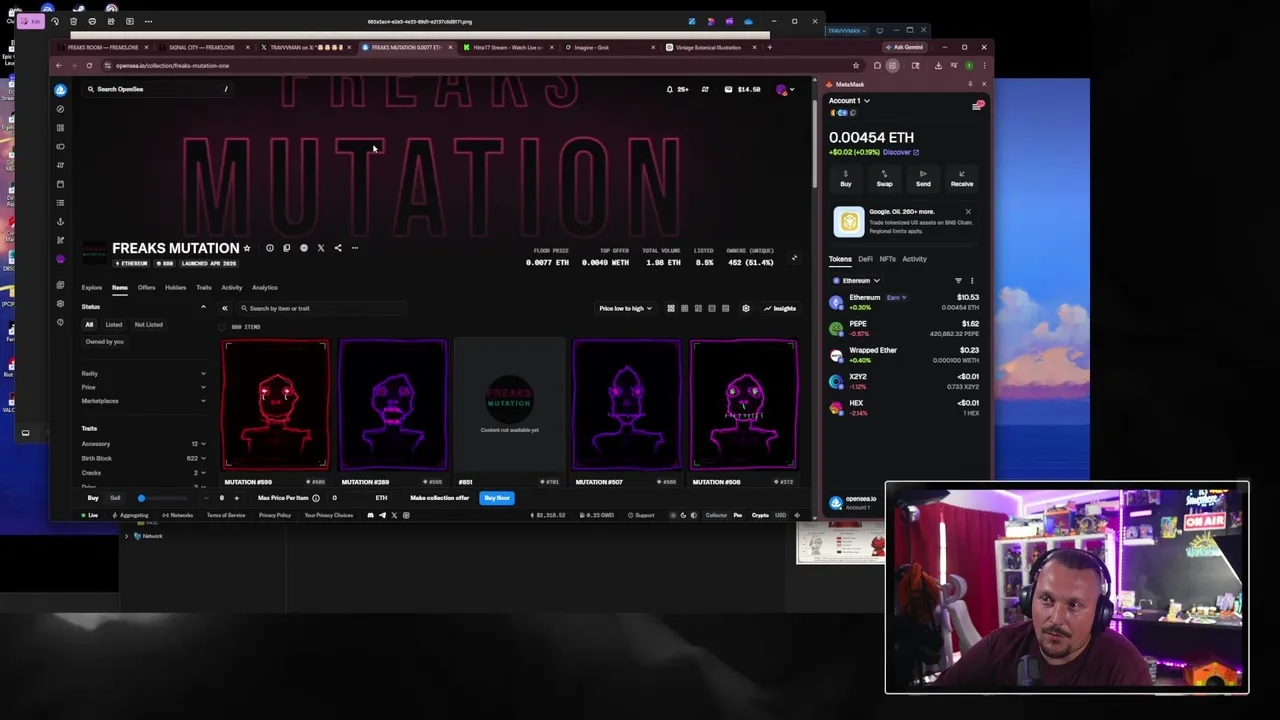Switch to the Hitta17 Stream browser tab
This screenshot has height=720, width=1280.
click(505, 47)
